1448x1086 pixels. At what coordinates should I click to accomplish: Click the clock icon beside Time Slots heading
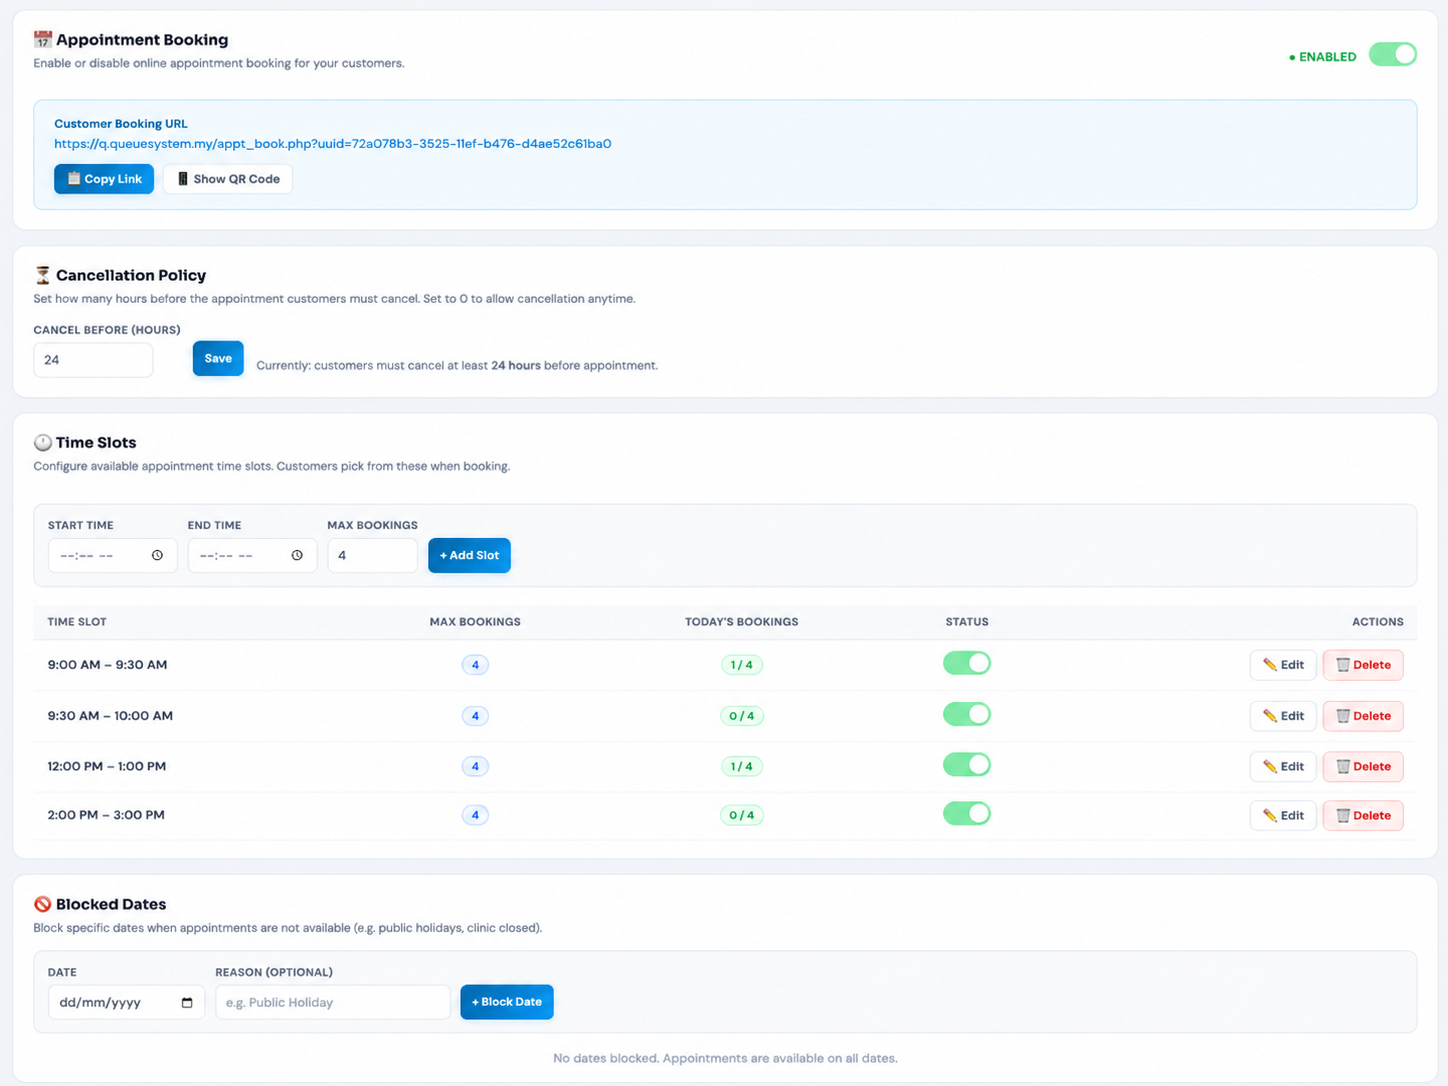43,442
